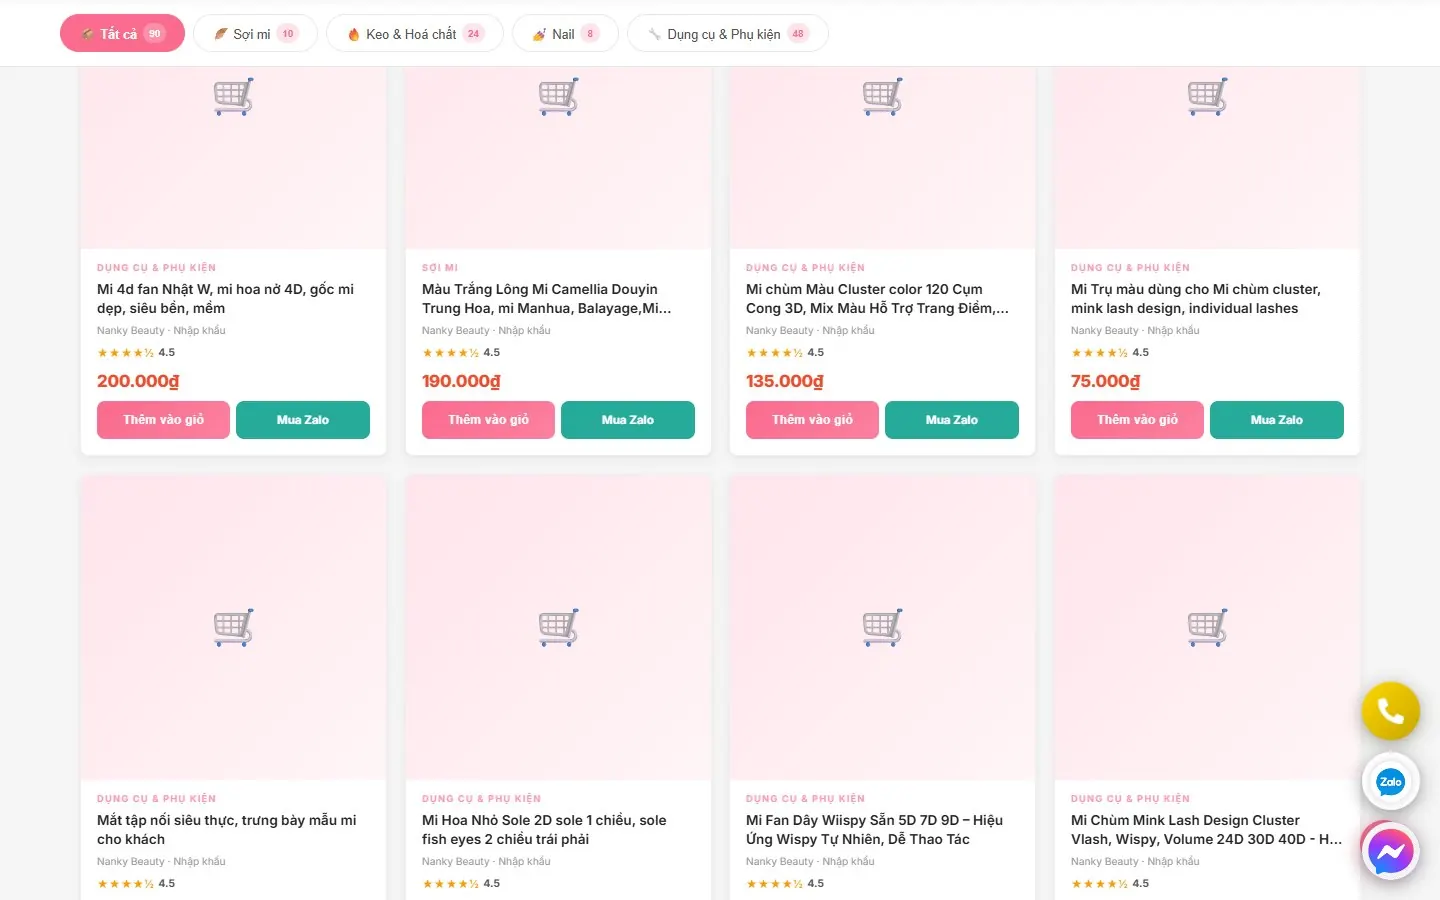Show the Dụng cụ & Phụ kiện tab
The width and height of the screenshot is (1440, 900).
[x=727, y=34]
